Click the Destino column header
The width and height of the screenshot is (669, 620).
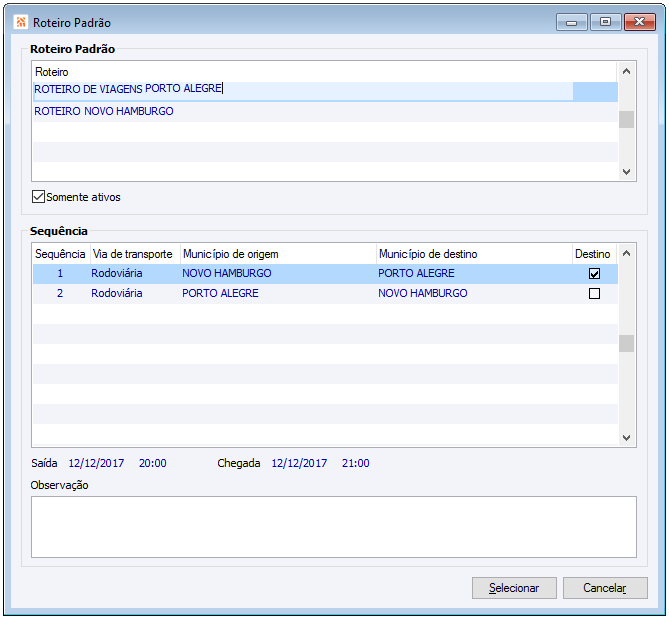pyautogui.click(x=594, y=254)
